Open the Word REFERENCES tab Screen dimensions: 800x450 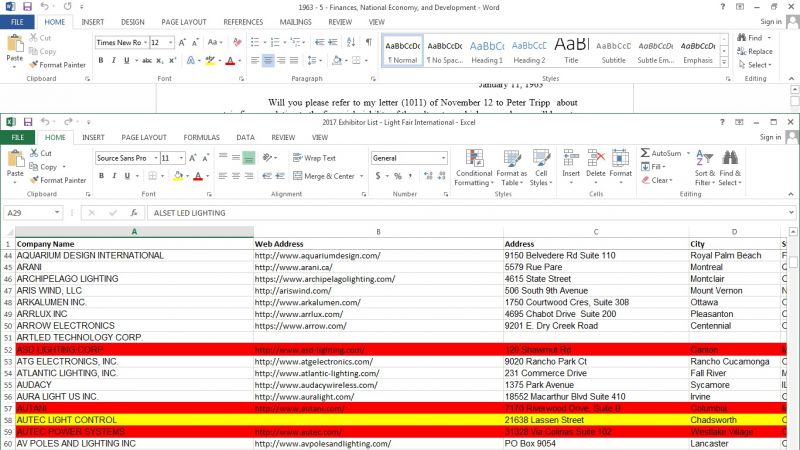pyautogui.click(x=243, y=22)
